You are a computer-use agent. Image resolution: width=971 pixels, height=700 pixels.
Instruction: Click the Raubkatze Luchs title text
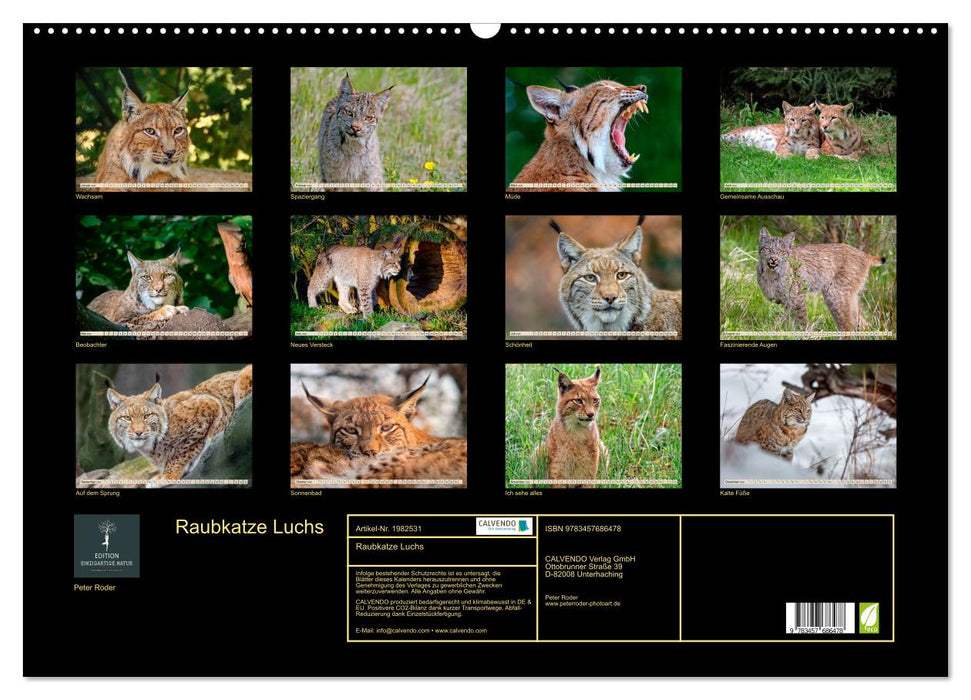(249, 527)
